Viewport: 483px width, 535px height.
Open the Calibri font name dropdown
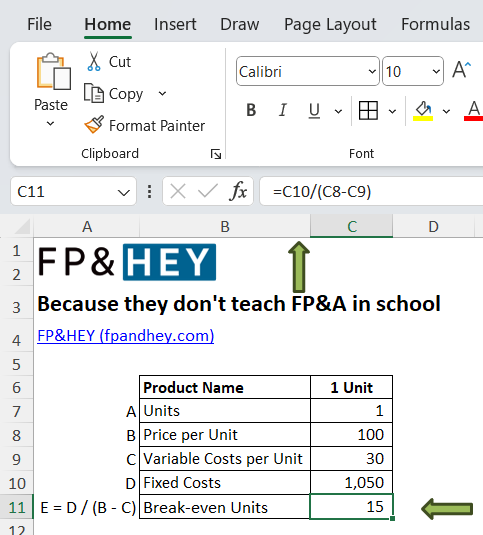pos(372,71)
